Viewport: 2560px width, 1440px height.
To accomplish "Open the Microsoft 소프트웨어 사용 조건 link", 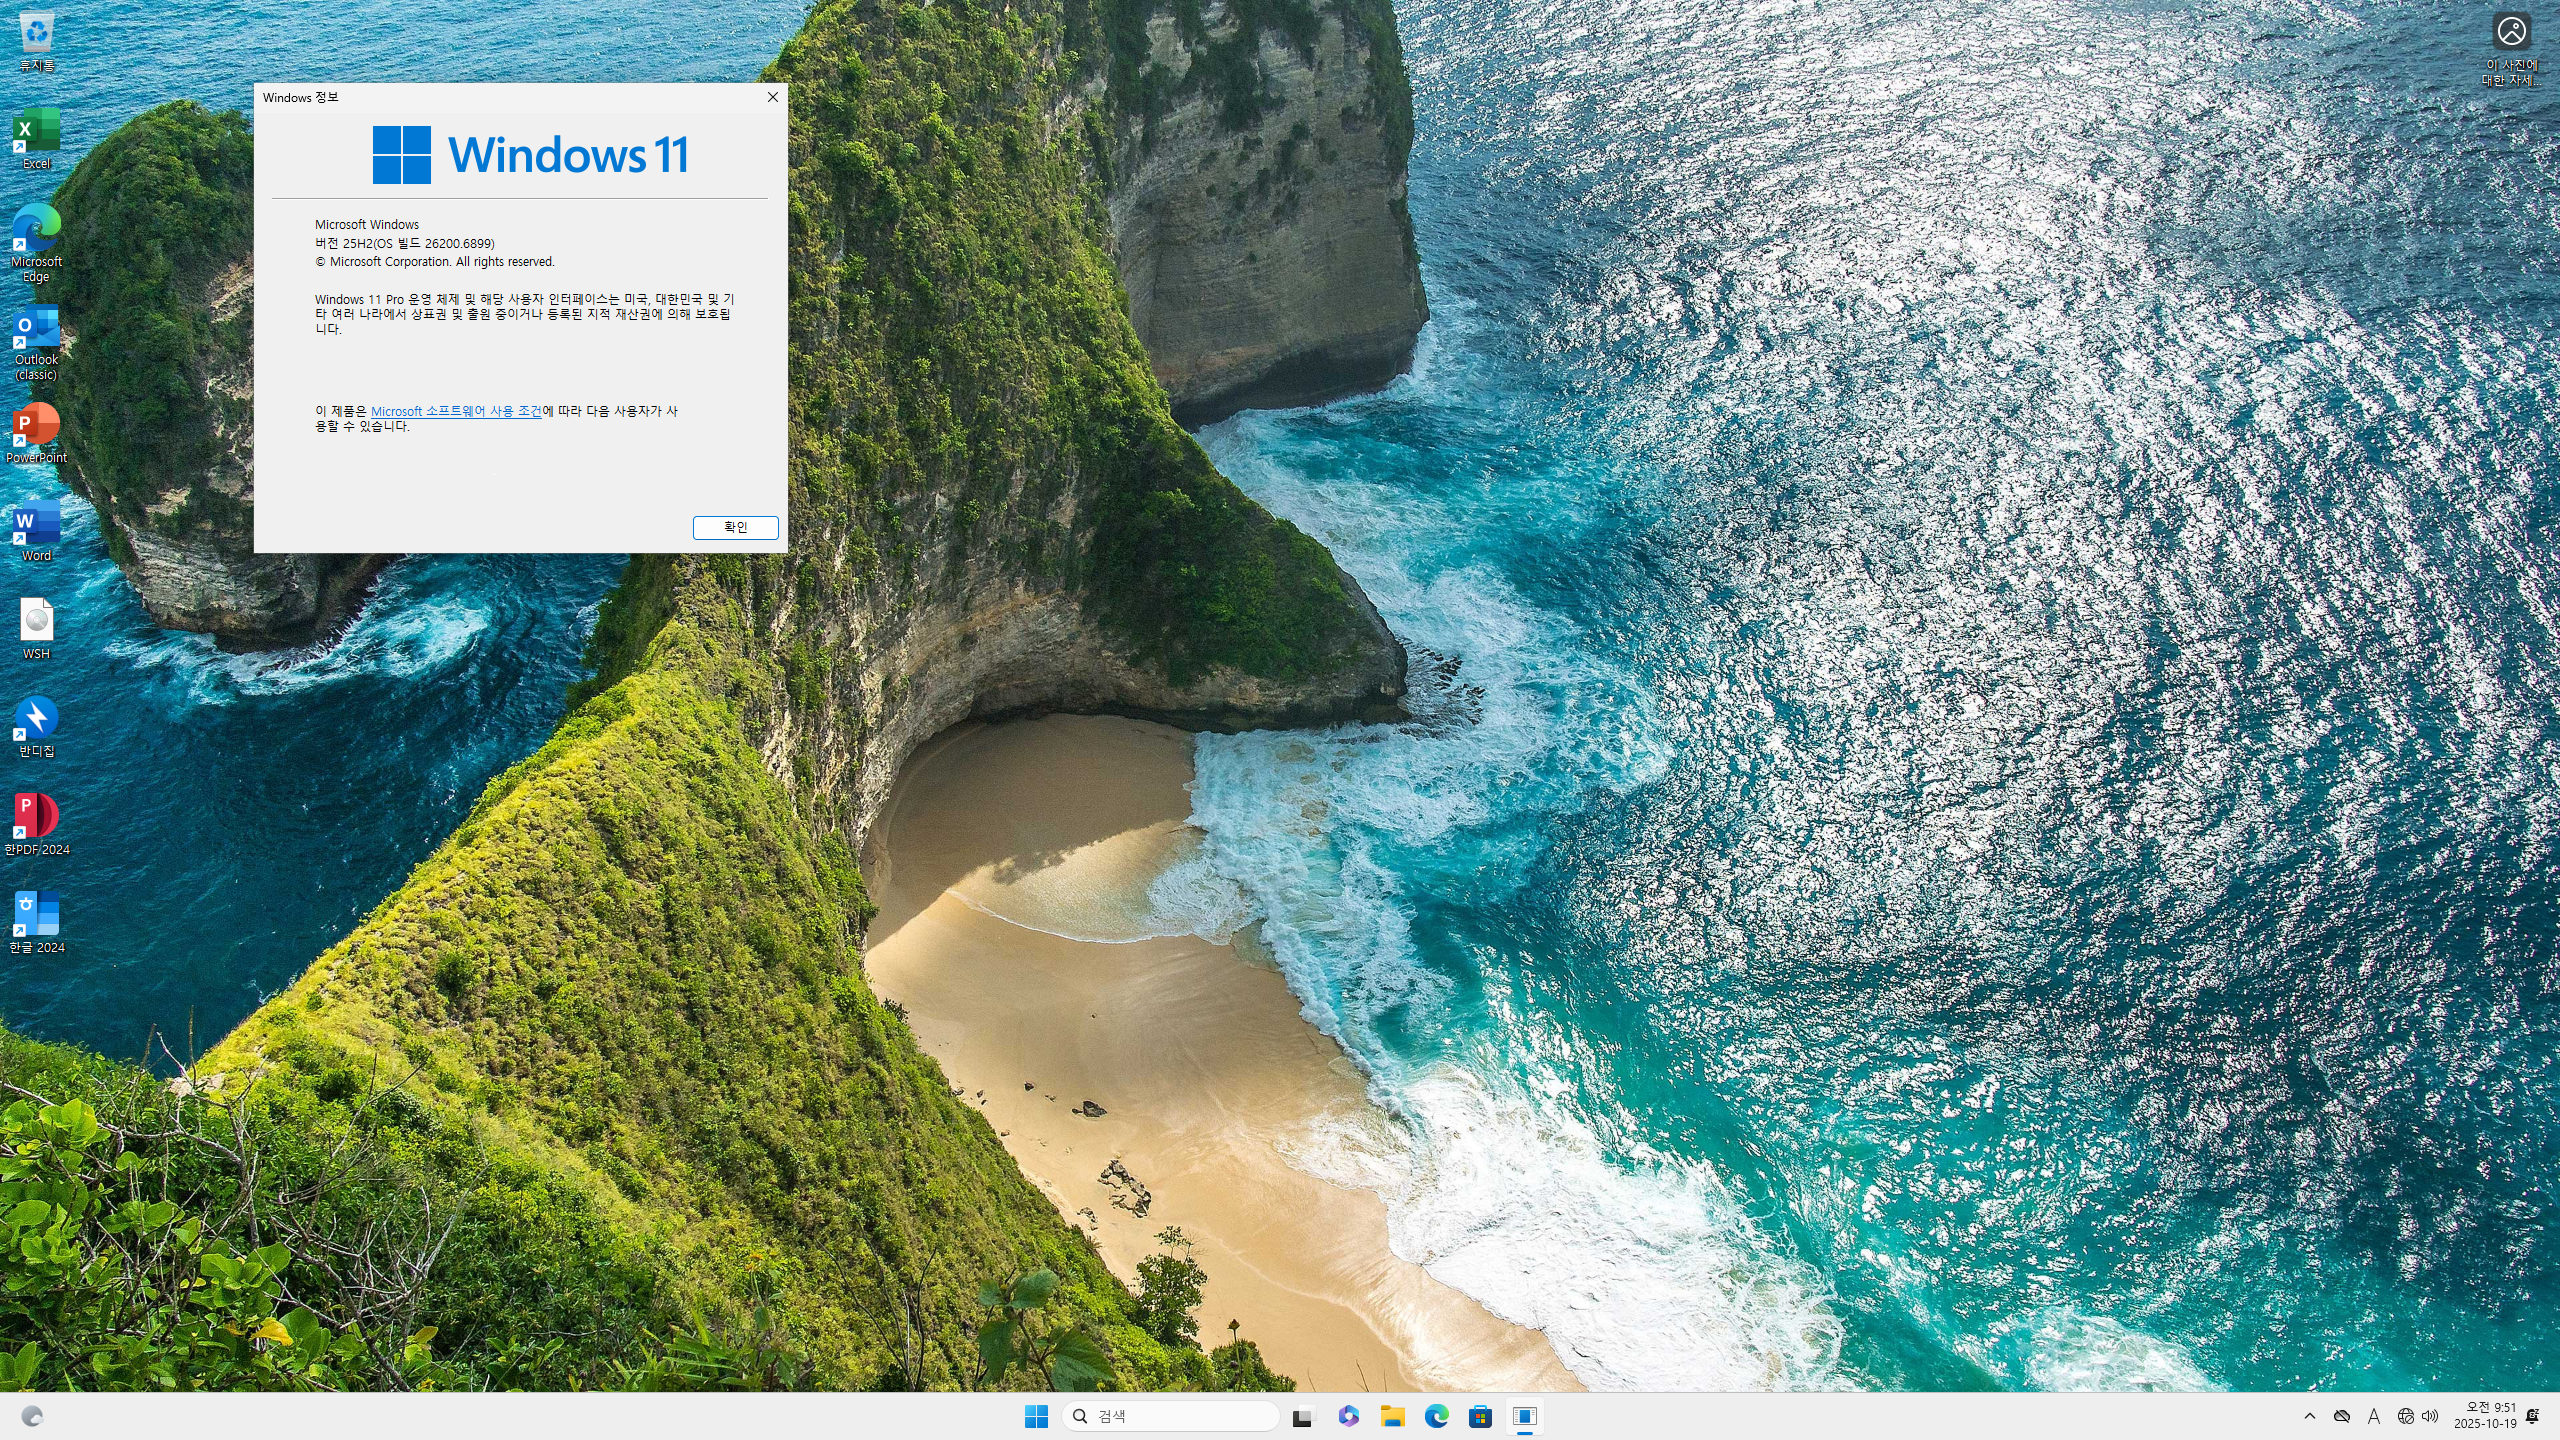I will pos(455,411).
